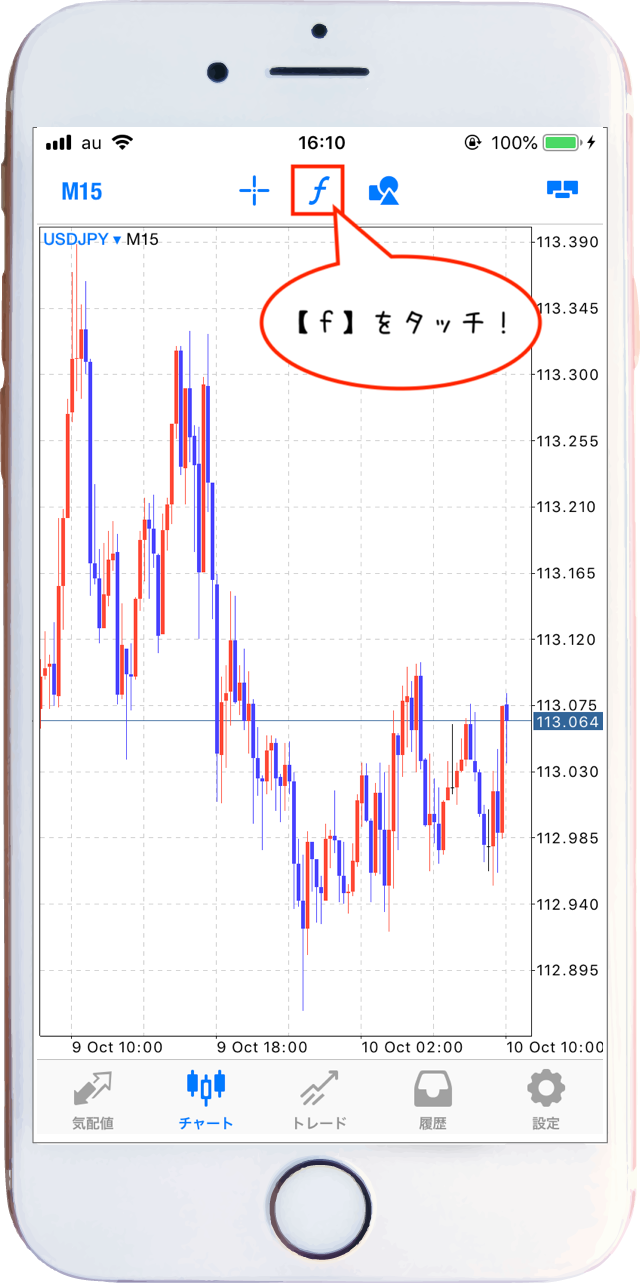Tap the 113.390 price scale label
Screen dimensions: 640x1283
pos(567,242)
